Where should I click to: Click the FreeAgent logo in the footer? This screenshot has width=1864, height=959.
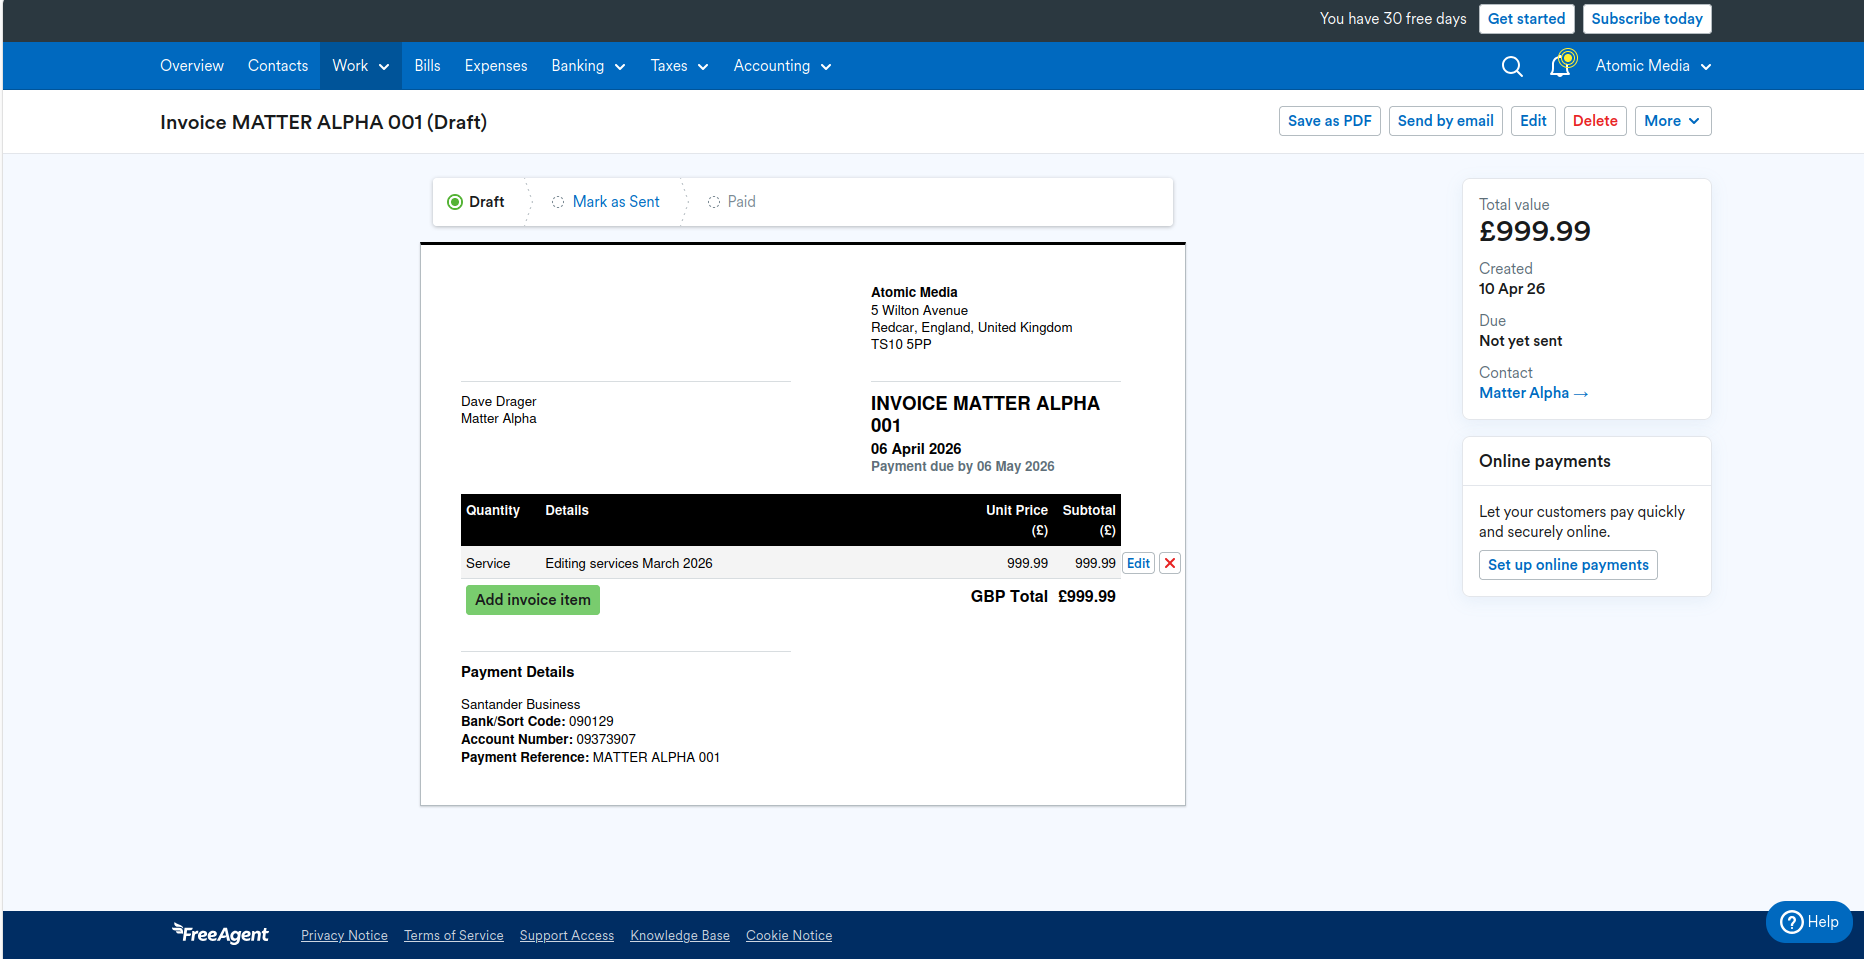[x=220, y=933]
